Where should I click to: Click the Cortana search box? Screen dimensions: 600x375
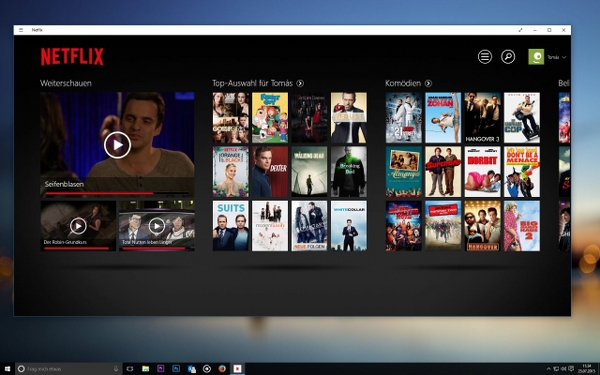[69, 368]
